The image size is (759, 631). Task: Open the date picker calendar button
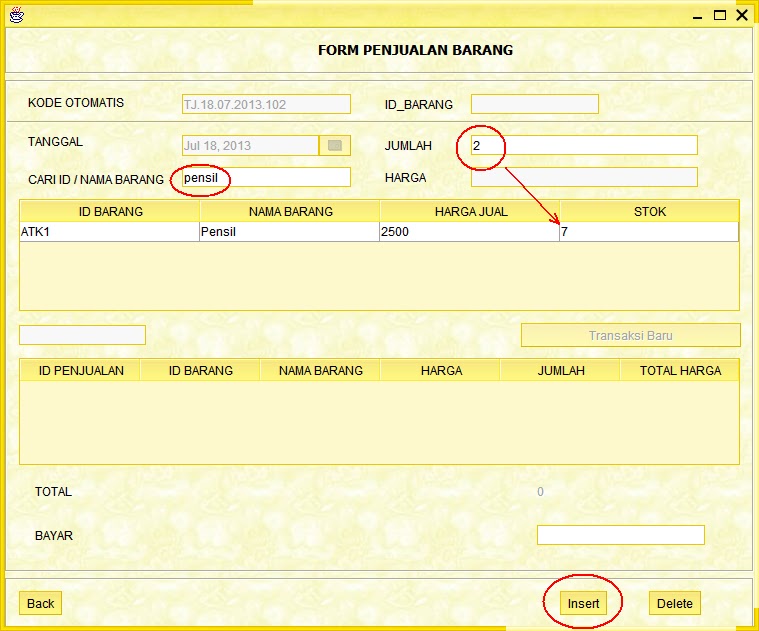[335, 145]
